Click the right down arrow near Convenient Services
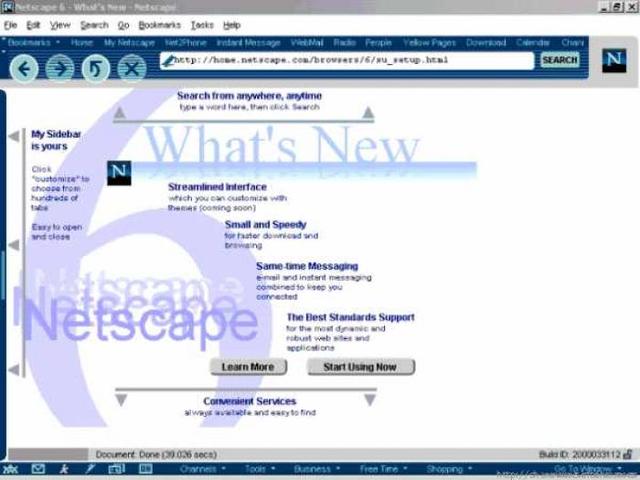The image size is (640, 480). coord(370,400)
